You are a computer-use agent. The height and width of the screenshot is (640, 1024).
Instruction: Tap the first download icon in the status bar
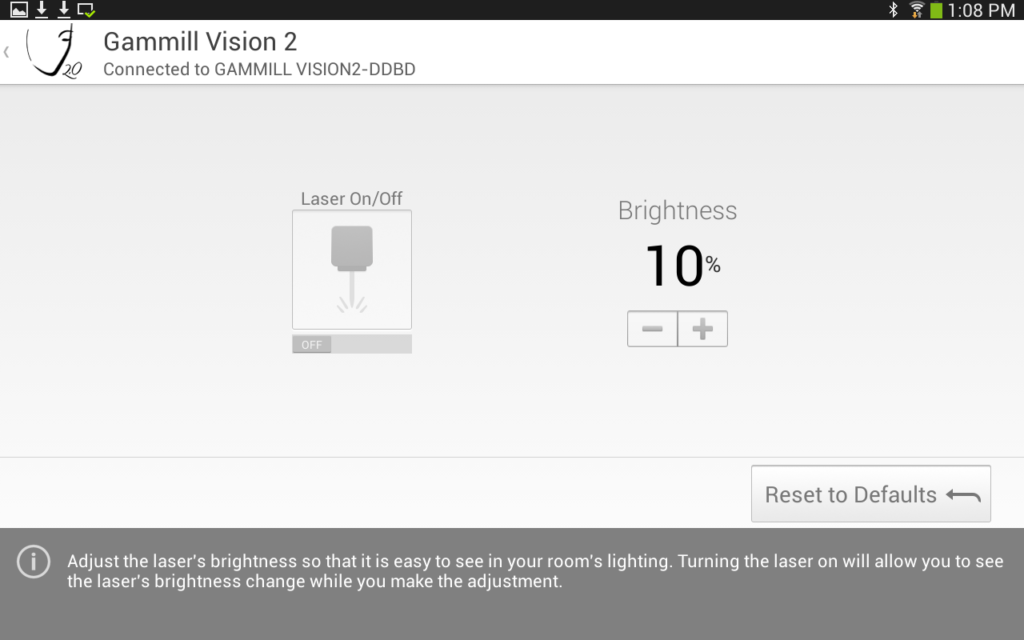[x=41, y=10]
